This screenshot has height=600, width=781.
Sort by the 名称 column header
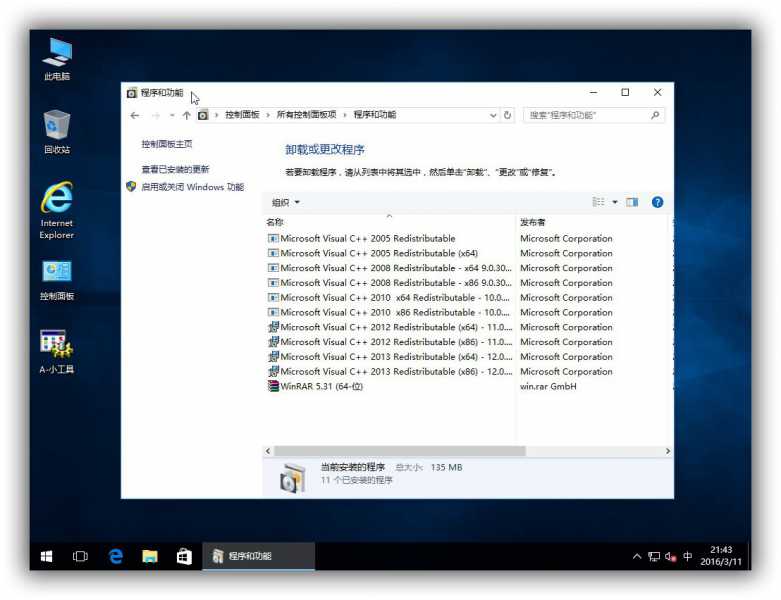pyautogui.click(x=274, y=223)
